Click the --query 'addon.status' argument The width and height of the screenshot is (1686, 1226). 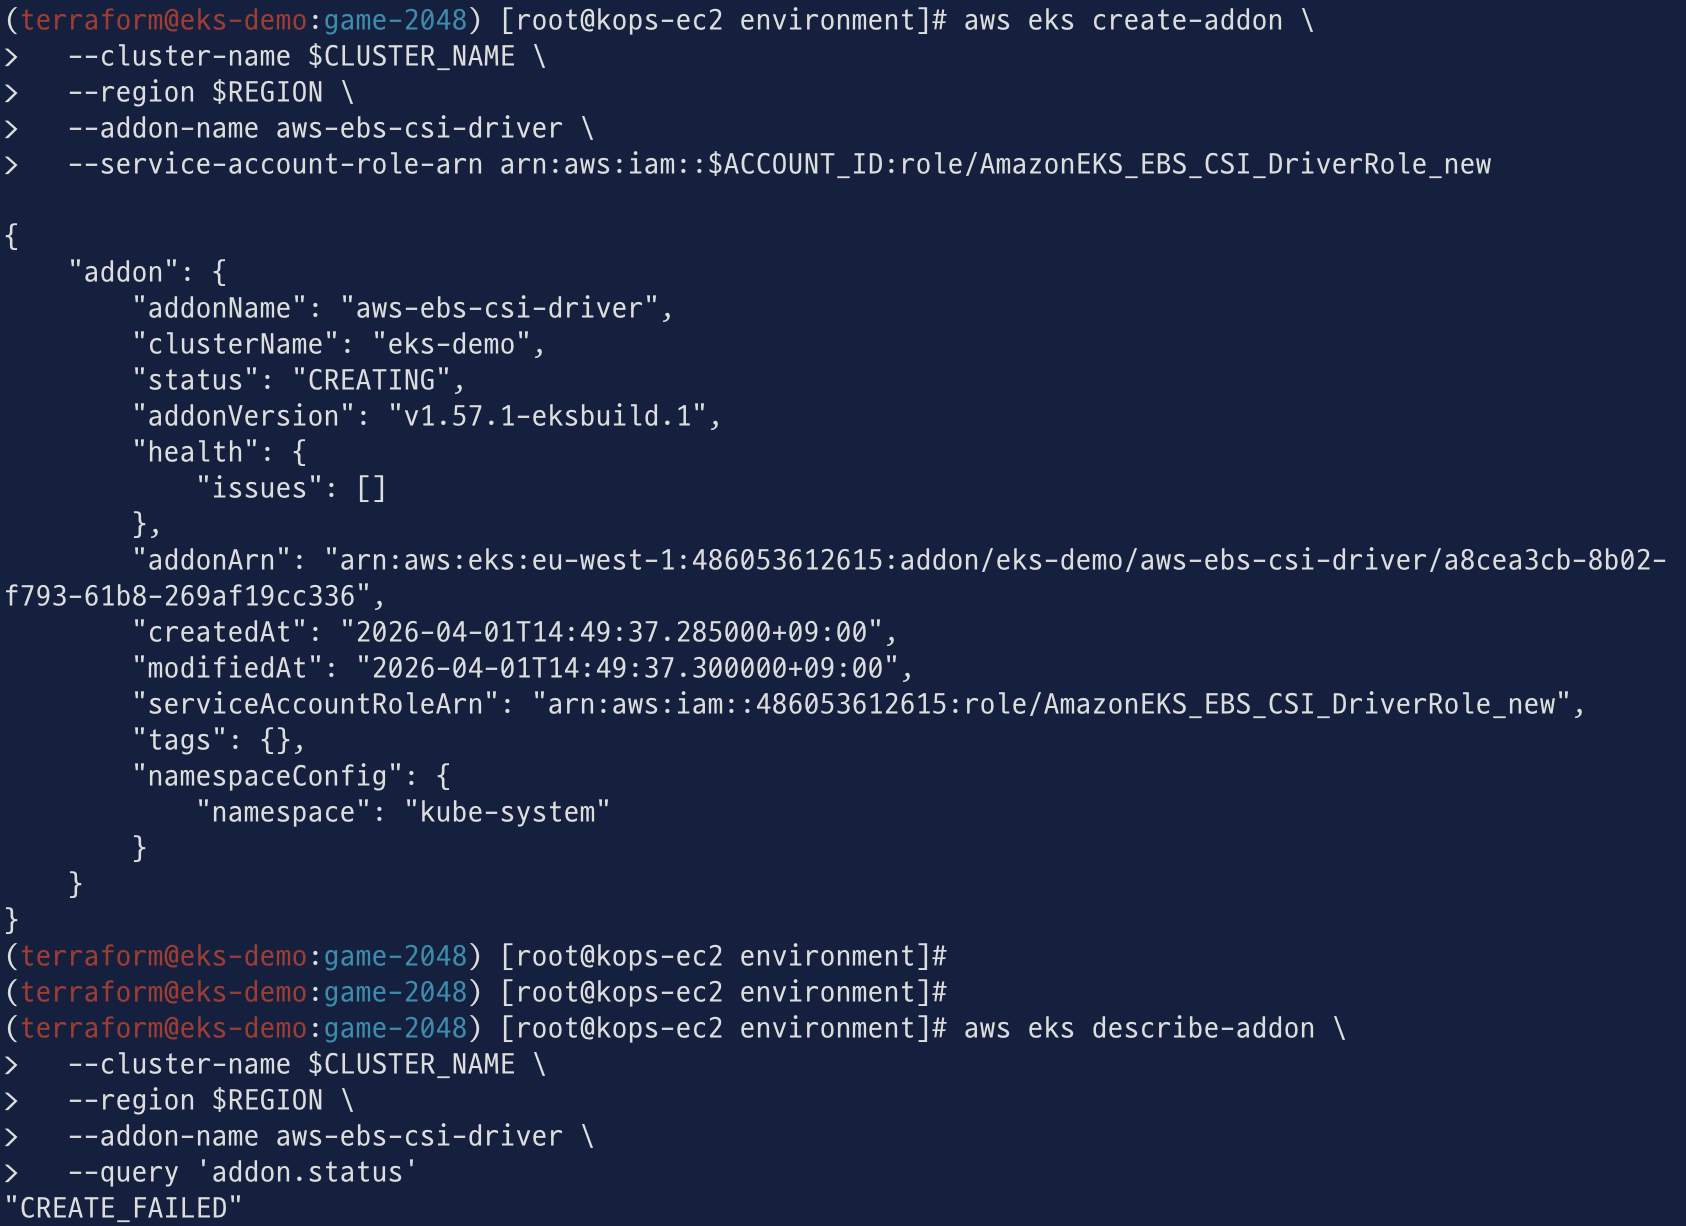pyautogui.click(x=243, y=1172)
